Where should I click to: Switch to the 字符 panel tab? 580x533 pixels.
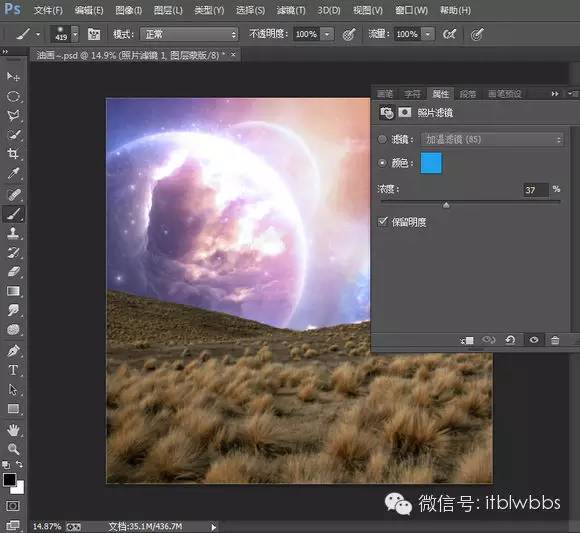click(412, 94)
